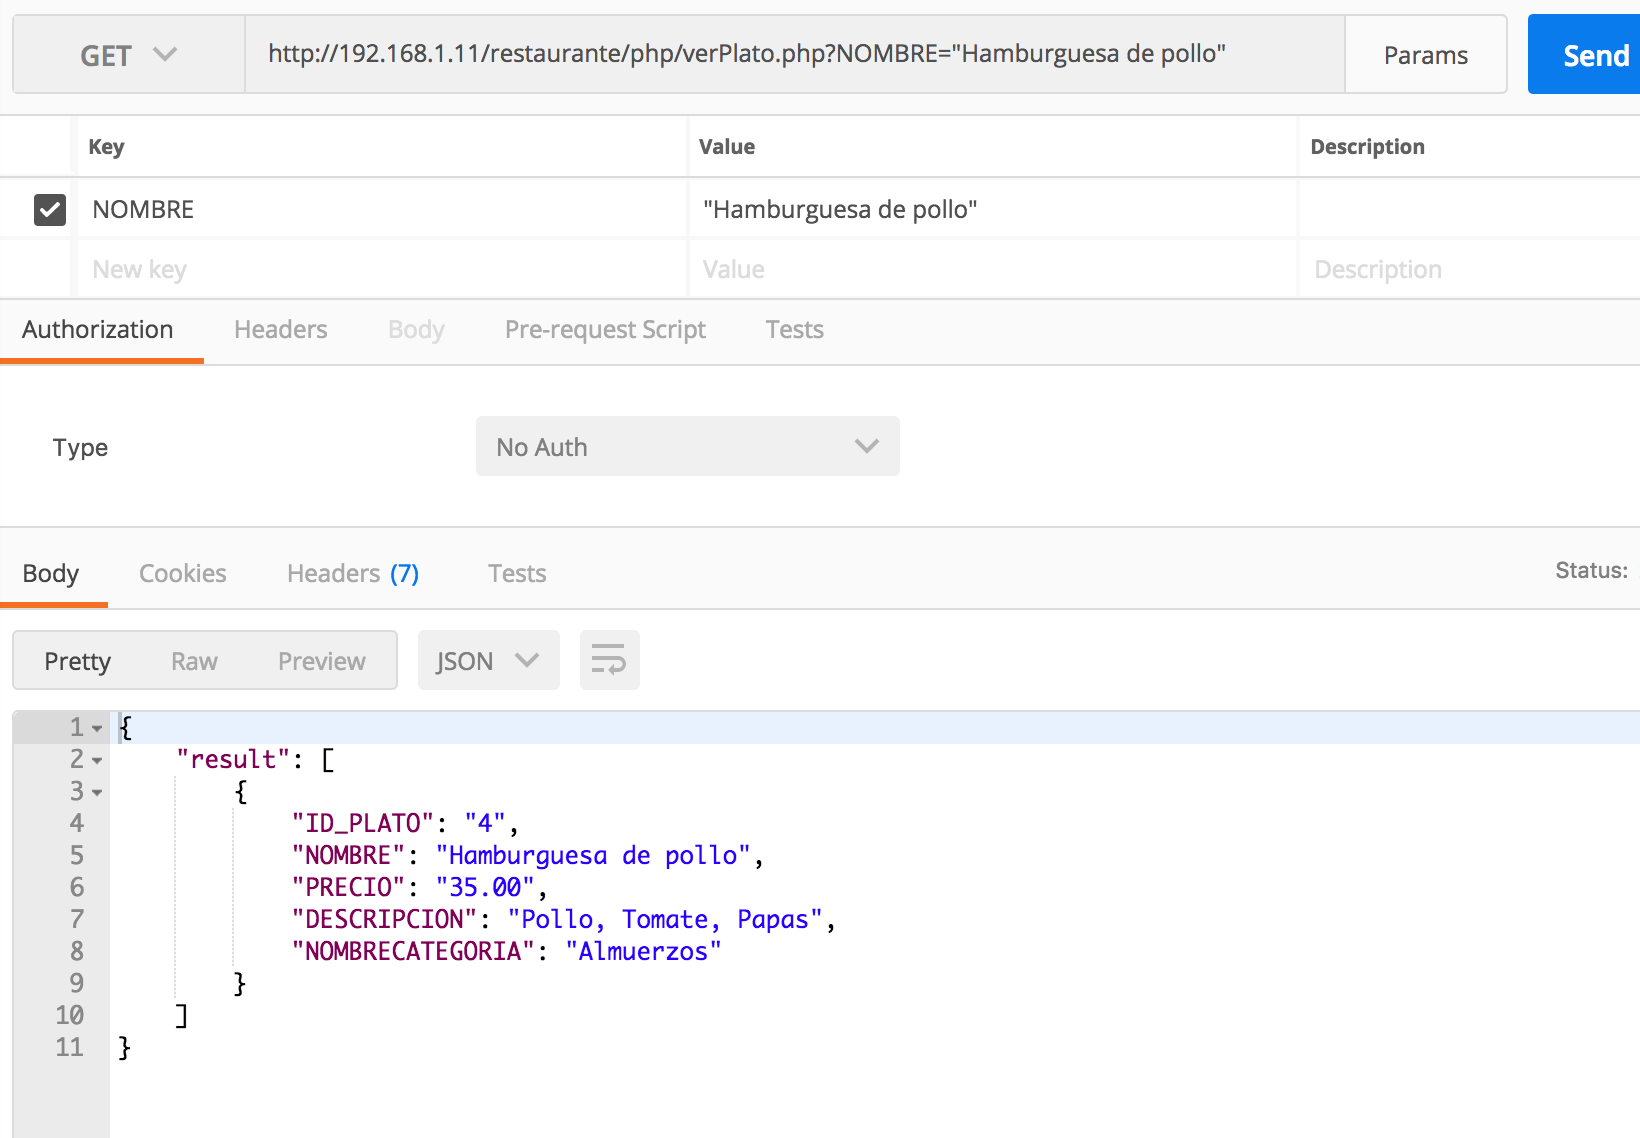Click the NOMBRE key field
The image size is (1640, 1138).
click(382, 209)
